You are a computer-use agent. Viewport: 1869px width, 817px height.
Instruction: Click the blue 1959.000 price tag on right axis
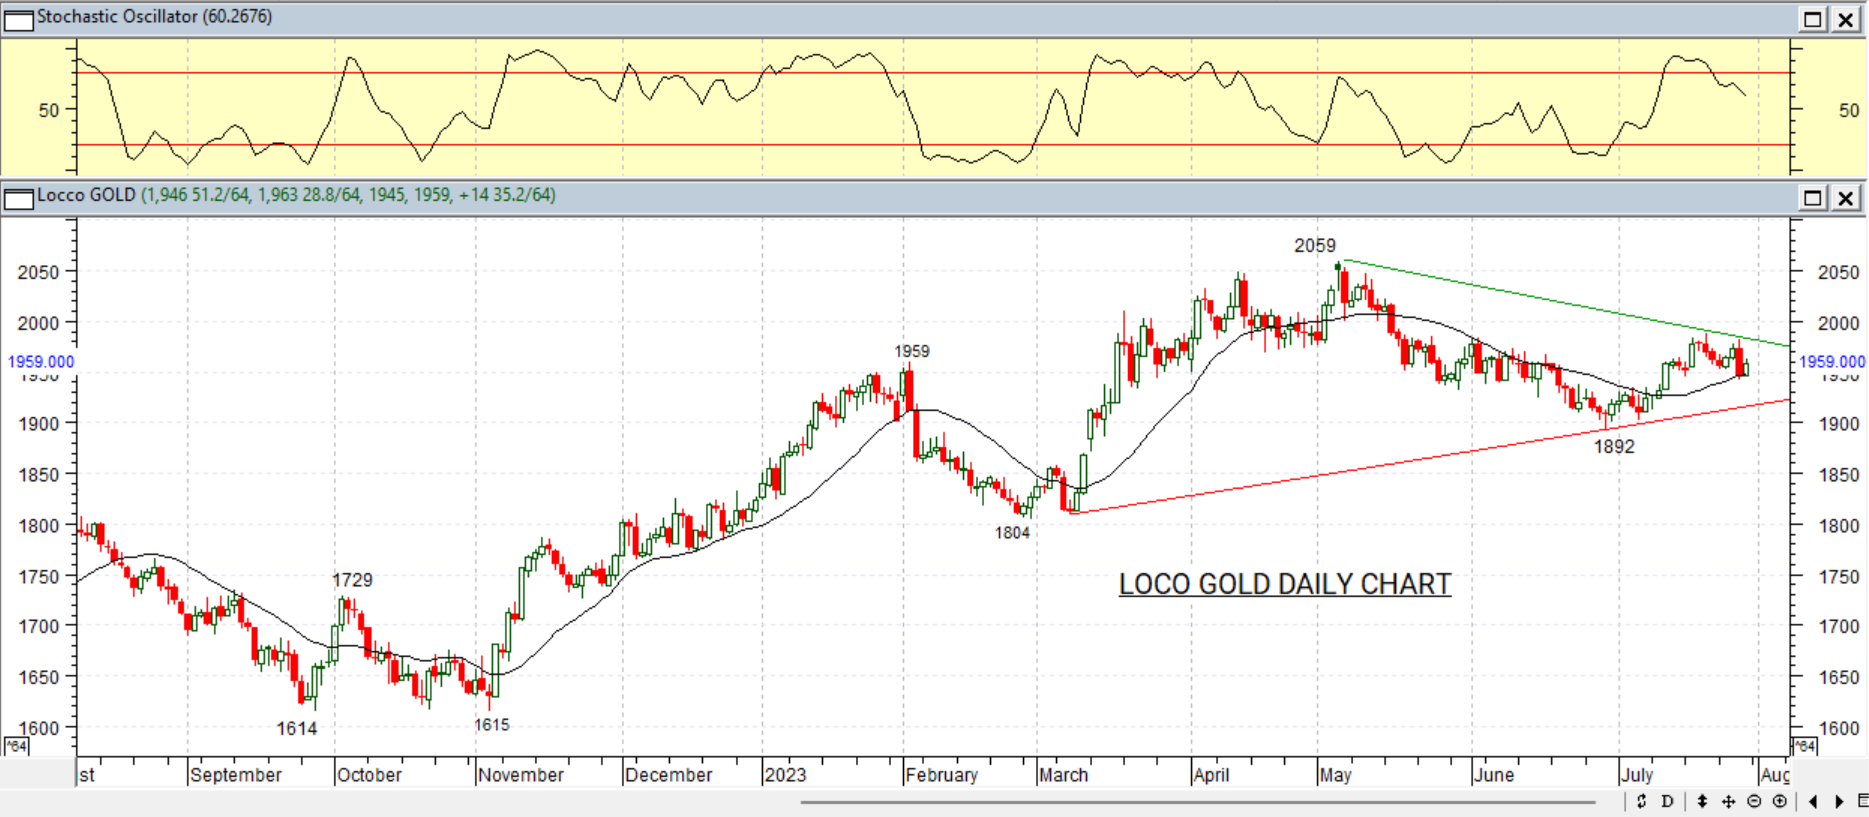pyautogui.click(x=1832, y=362)
